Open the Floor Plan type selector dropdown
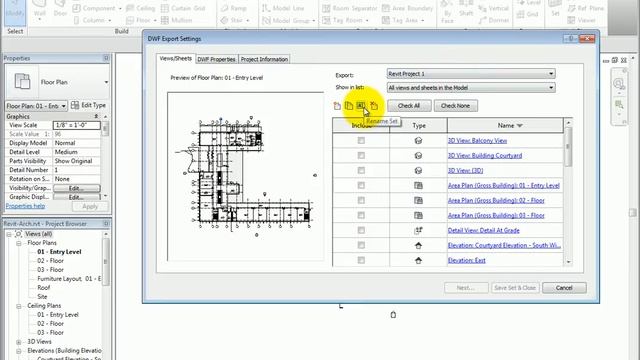Screen dimensions: 640x360 tap(106, 82)
